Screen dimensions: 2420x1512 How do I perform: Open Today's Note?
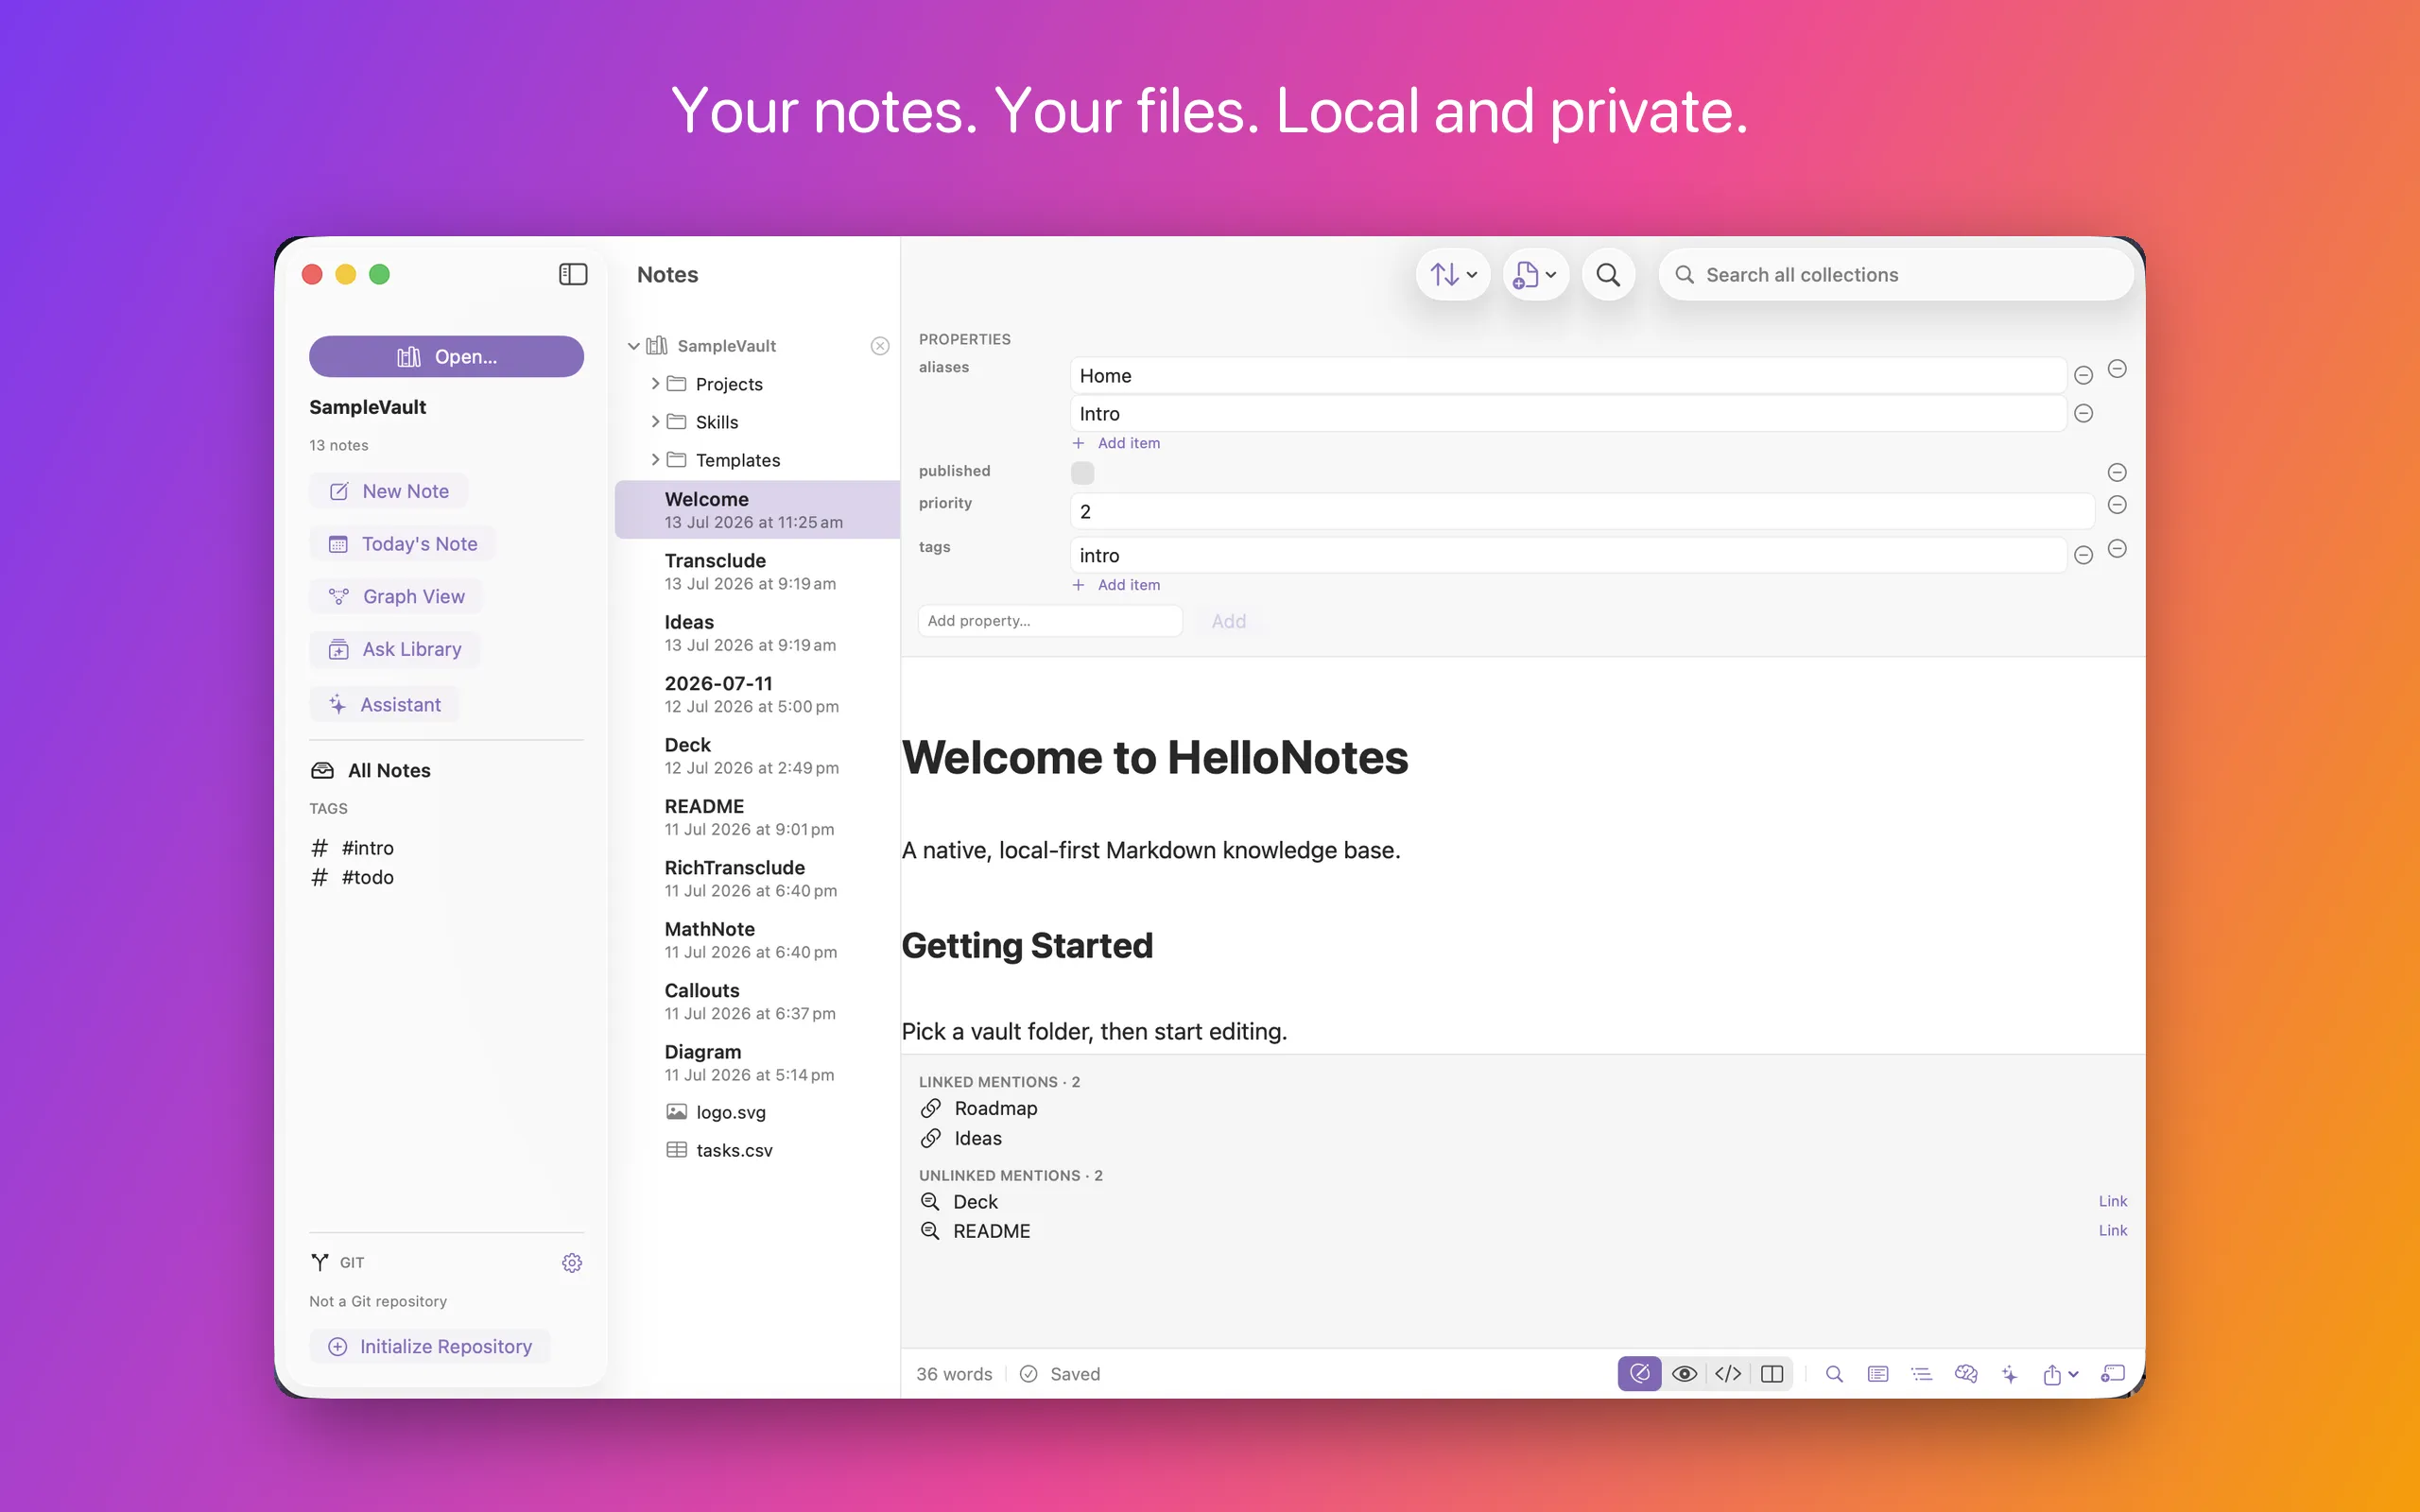pos(403,544)
